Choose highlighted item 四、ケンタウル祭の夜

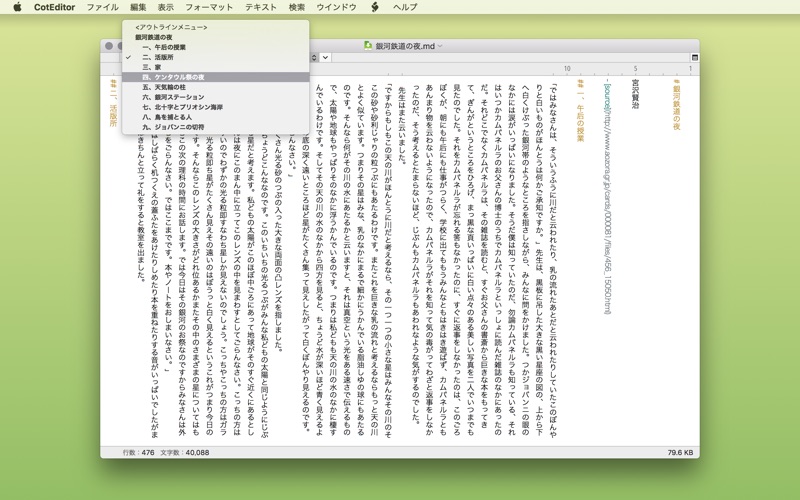click(x=215, y=77)
